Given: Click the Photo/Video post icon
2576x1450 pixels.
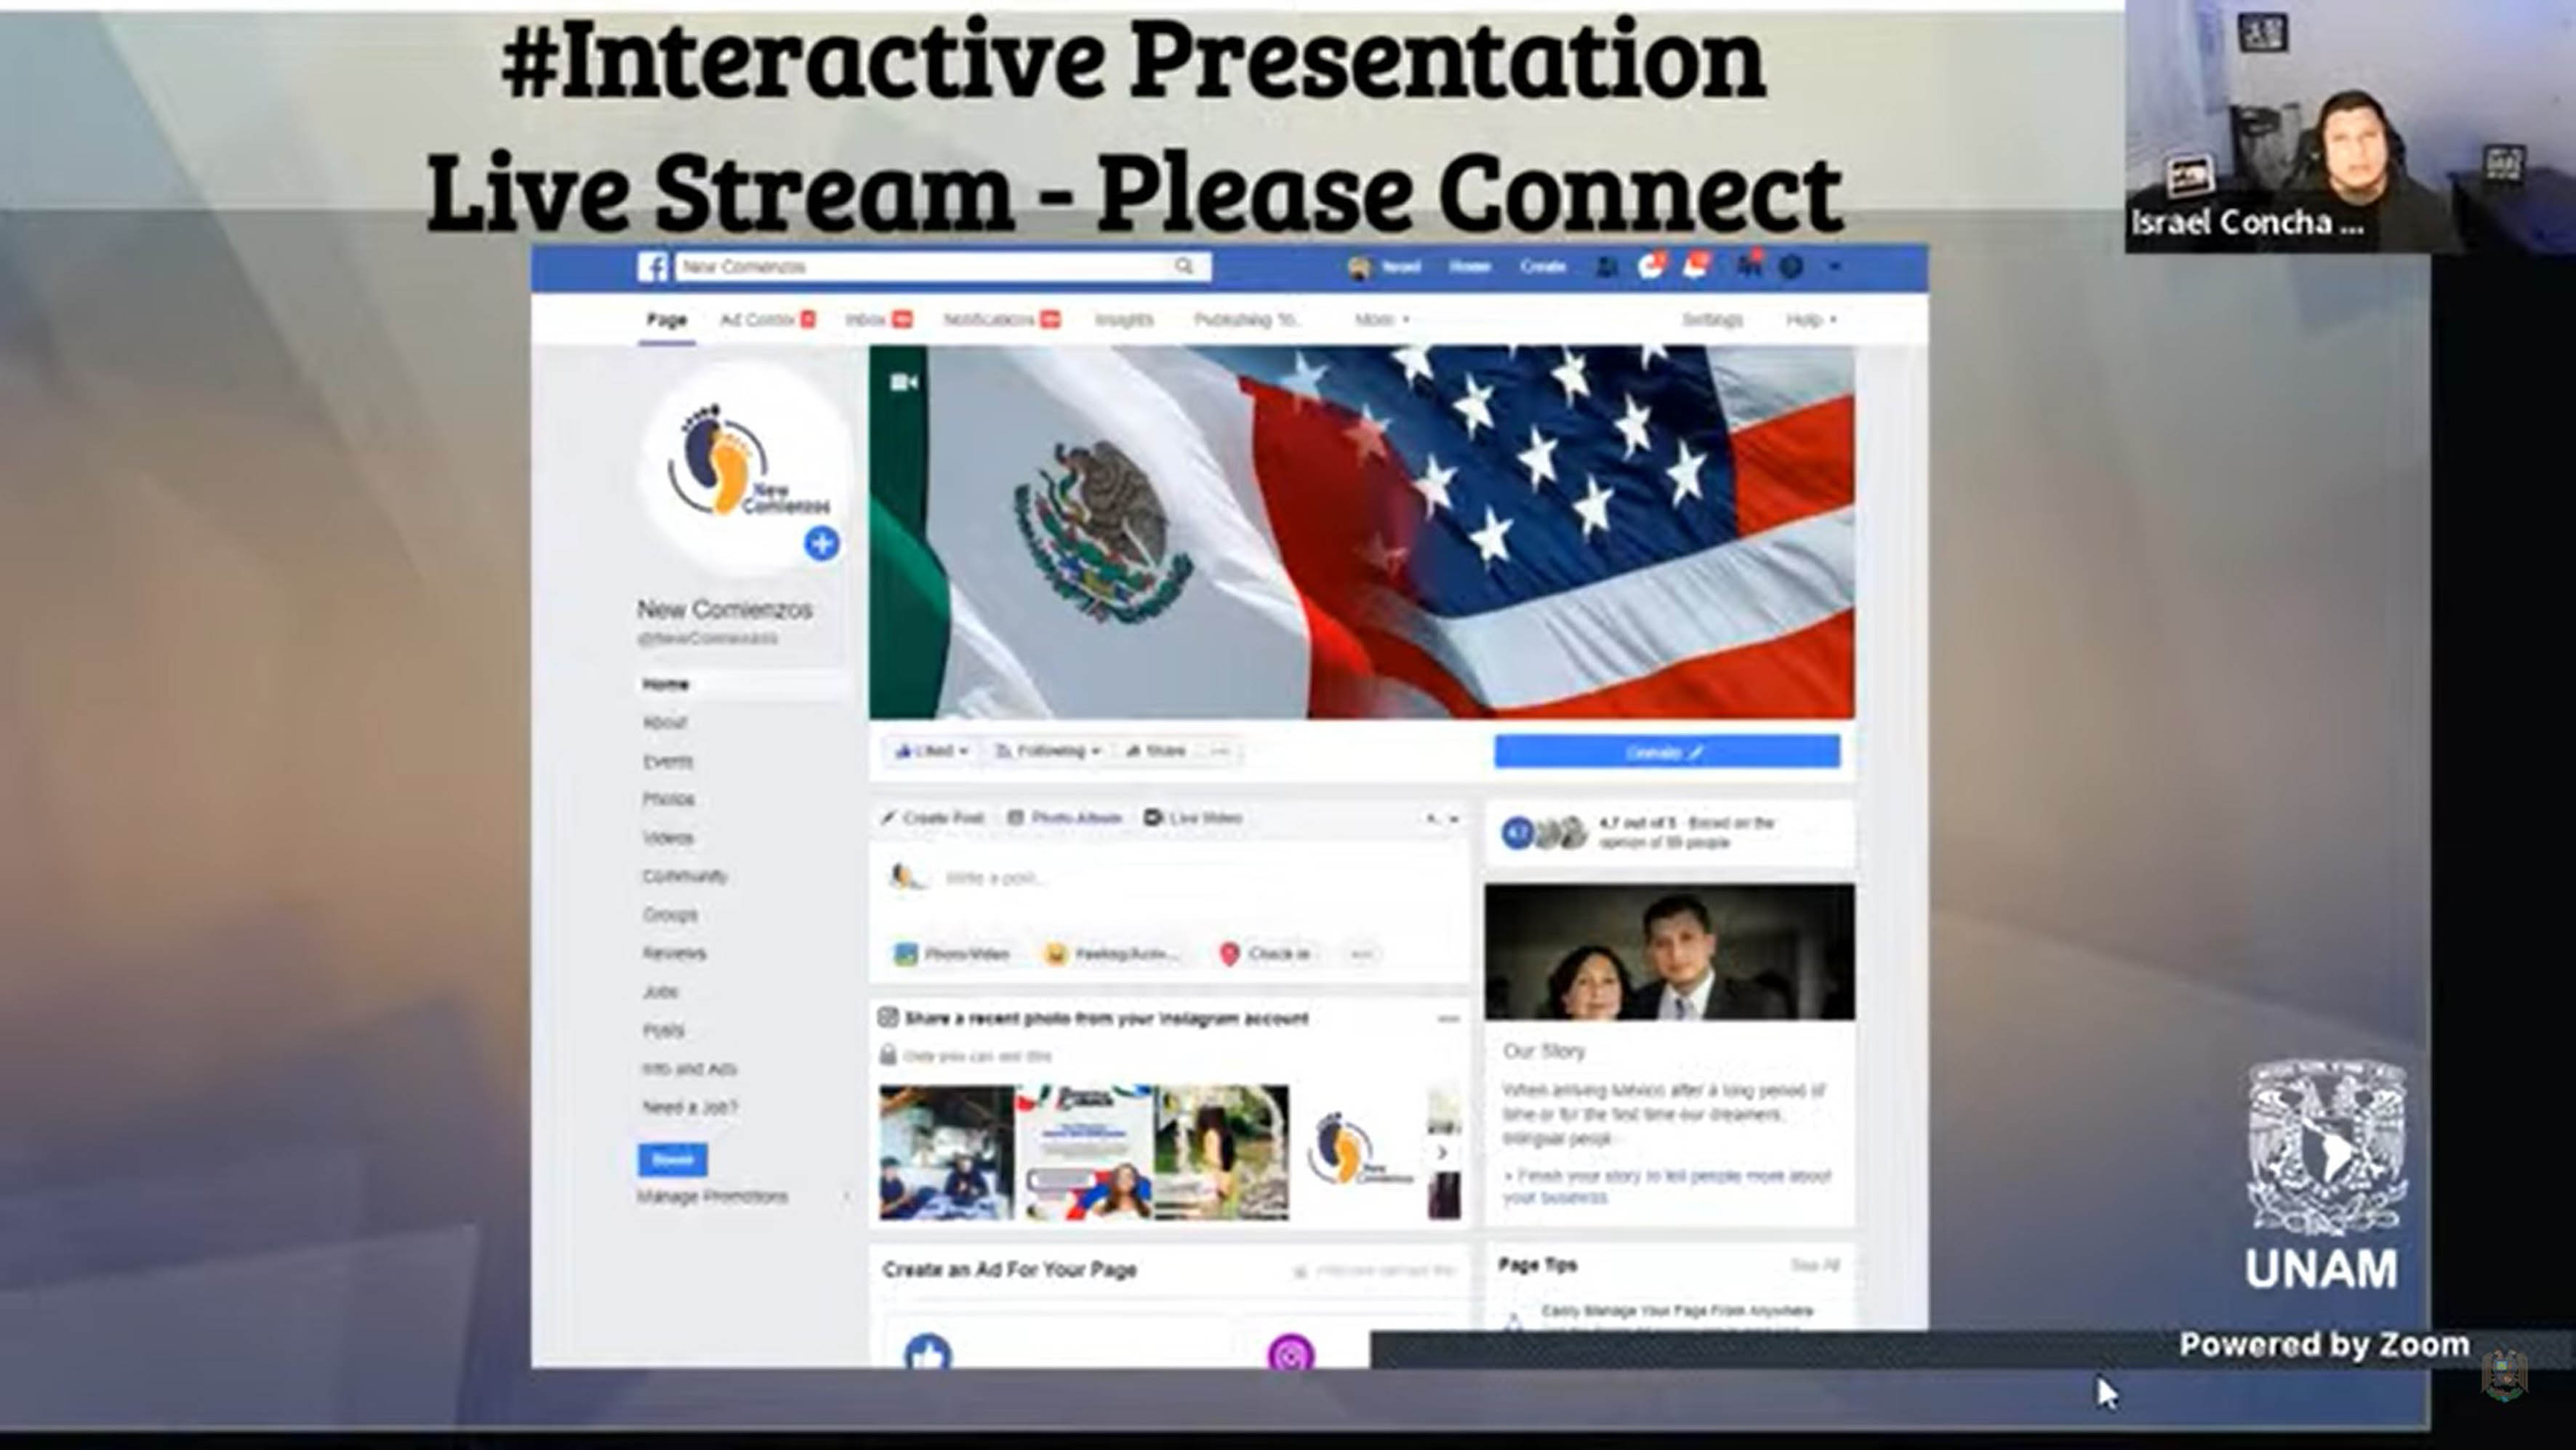Looking at the screenshot, I should point(905,954).
